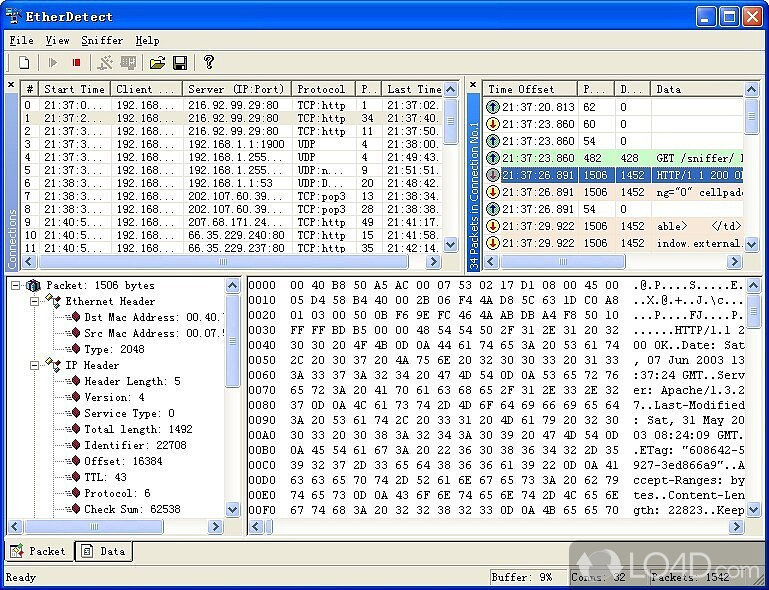Viewport: 769px width, 590px height.
Task: Collapse the IP Header tree node
Action: [x=34, y=365]
